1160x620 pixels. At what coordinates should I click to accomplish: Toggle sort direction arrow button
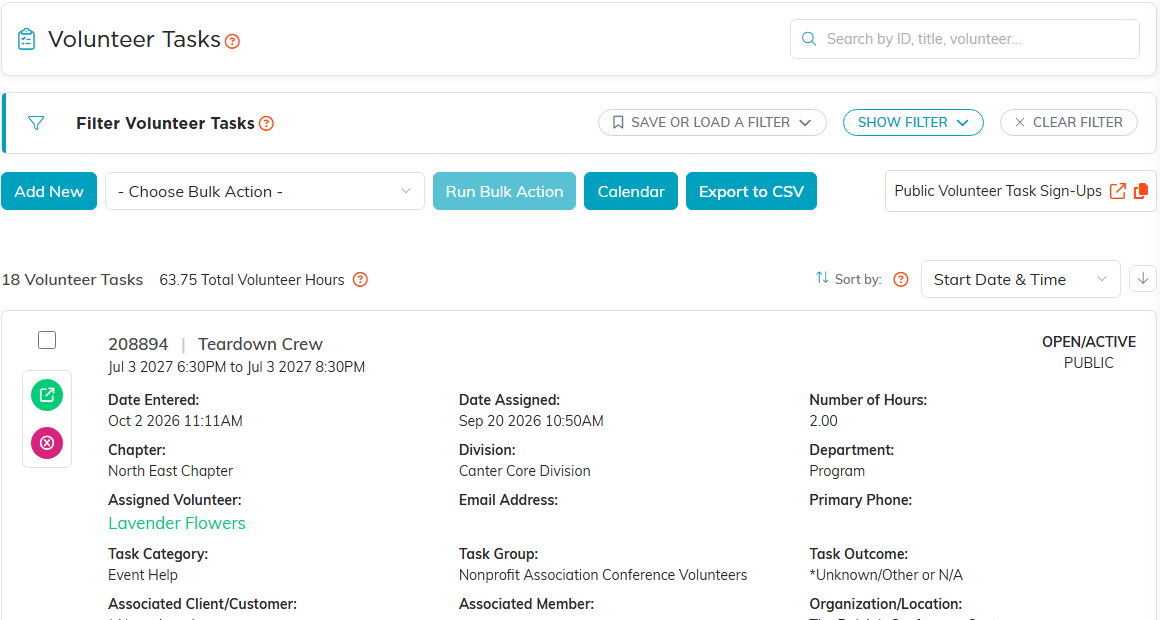tap(1143, 279)
